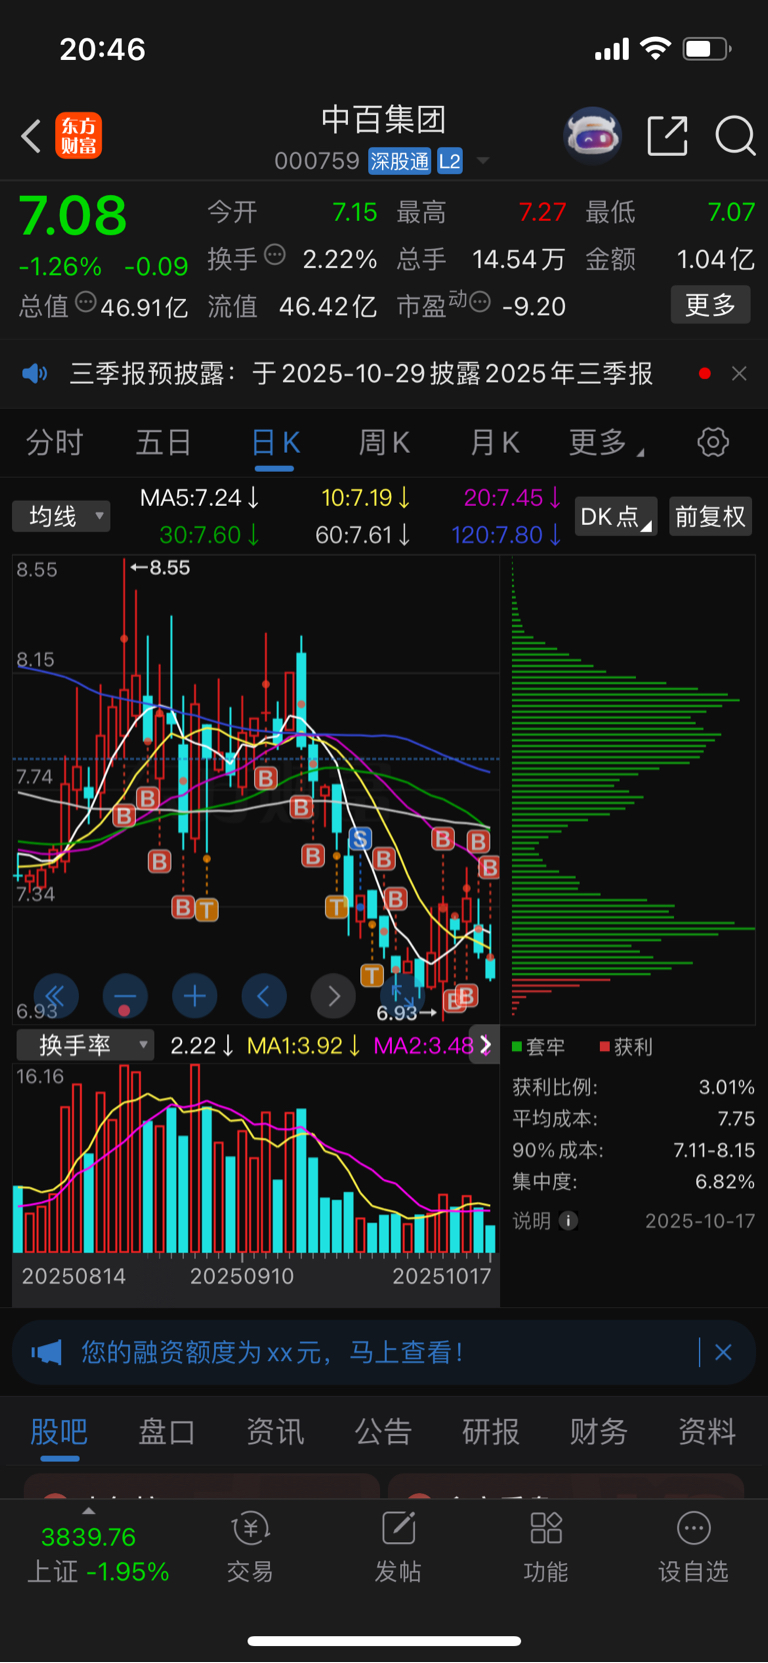Tap the back arrow icon

[31, 136]
